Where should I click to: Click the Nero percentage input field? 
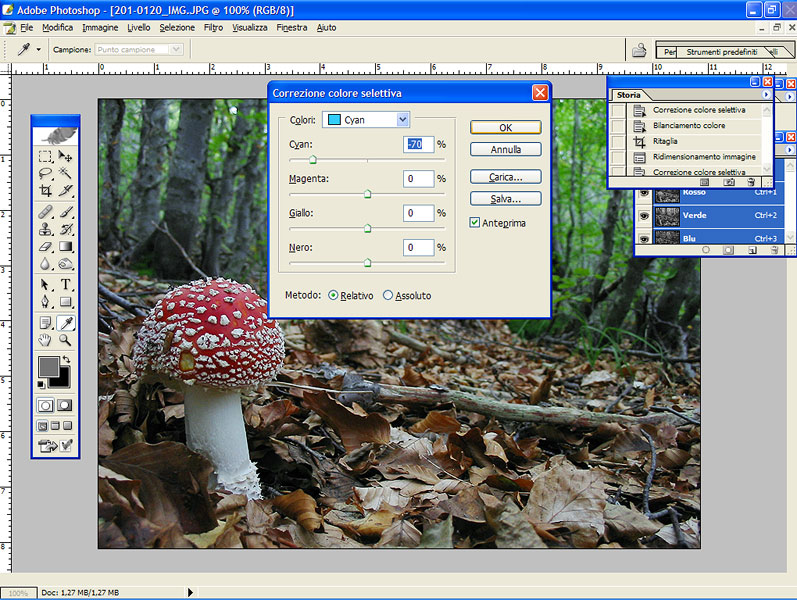(419, 247)
